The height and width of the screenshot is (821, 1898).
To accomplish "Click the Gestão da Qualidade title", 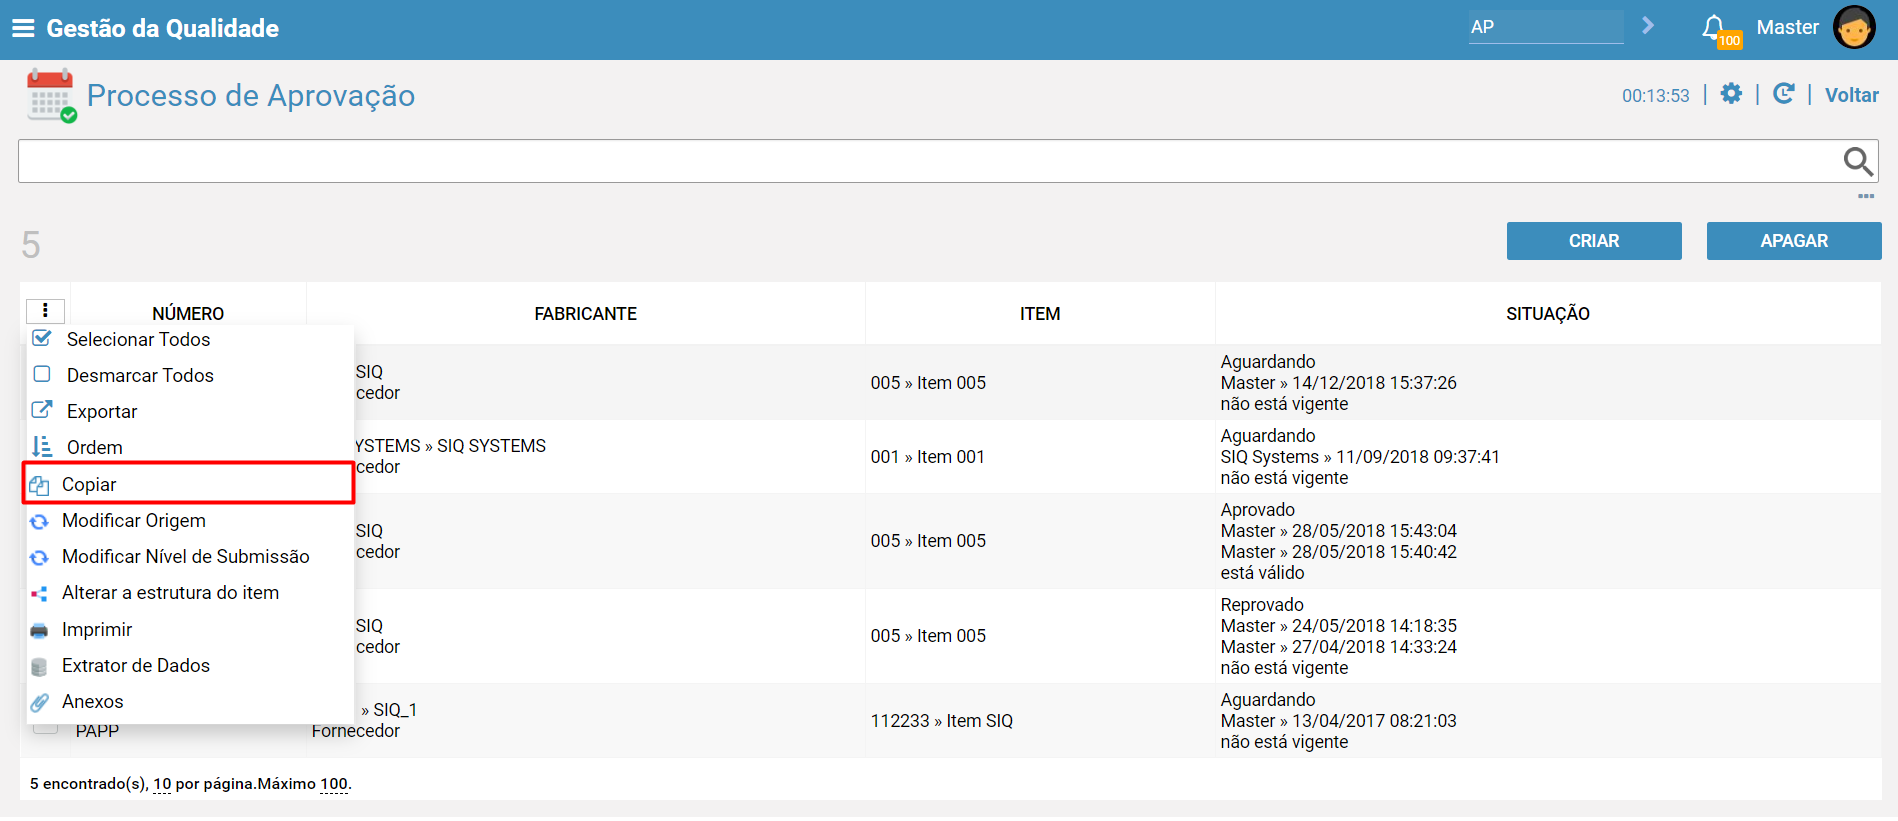I will (x=163, y=28).
